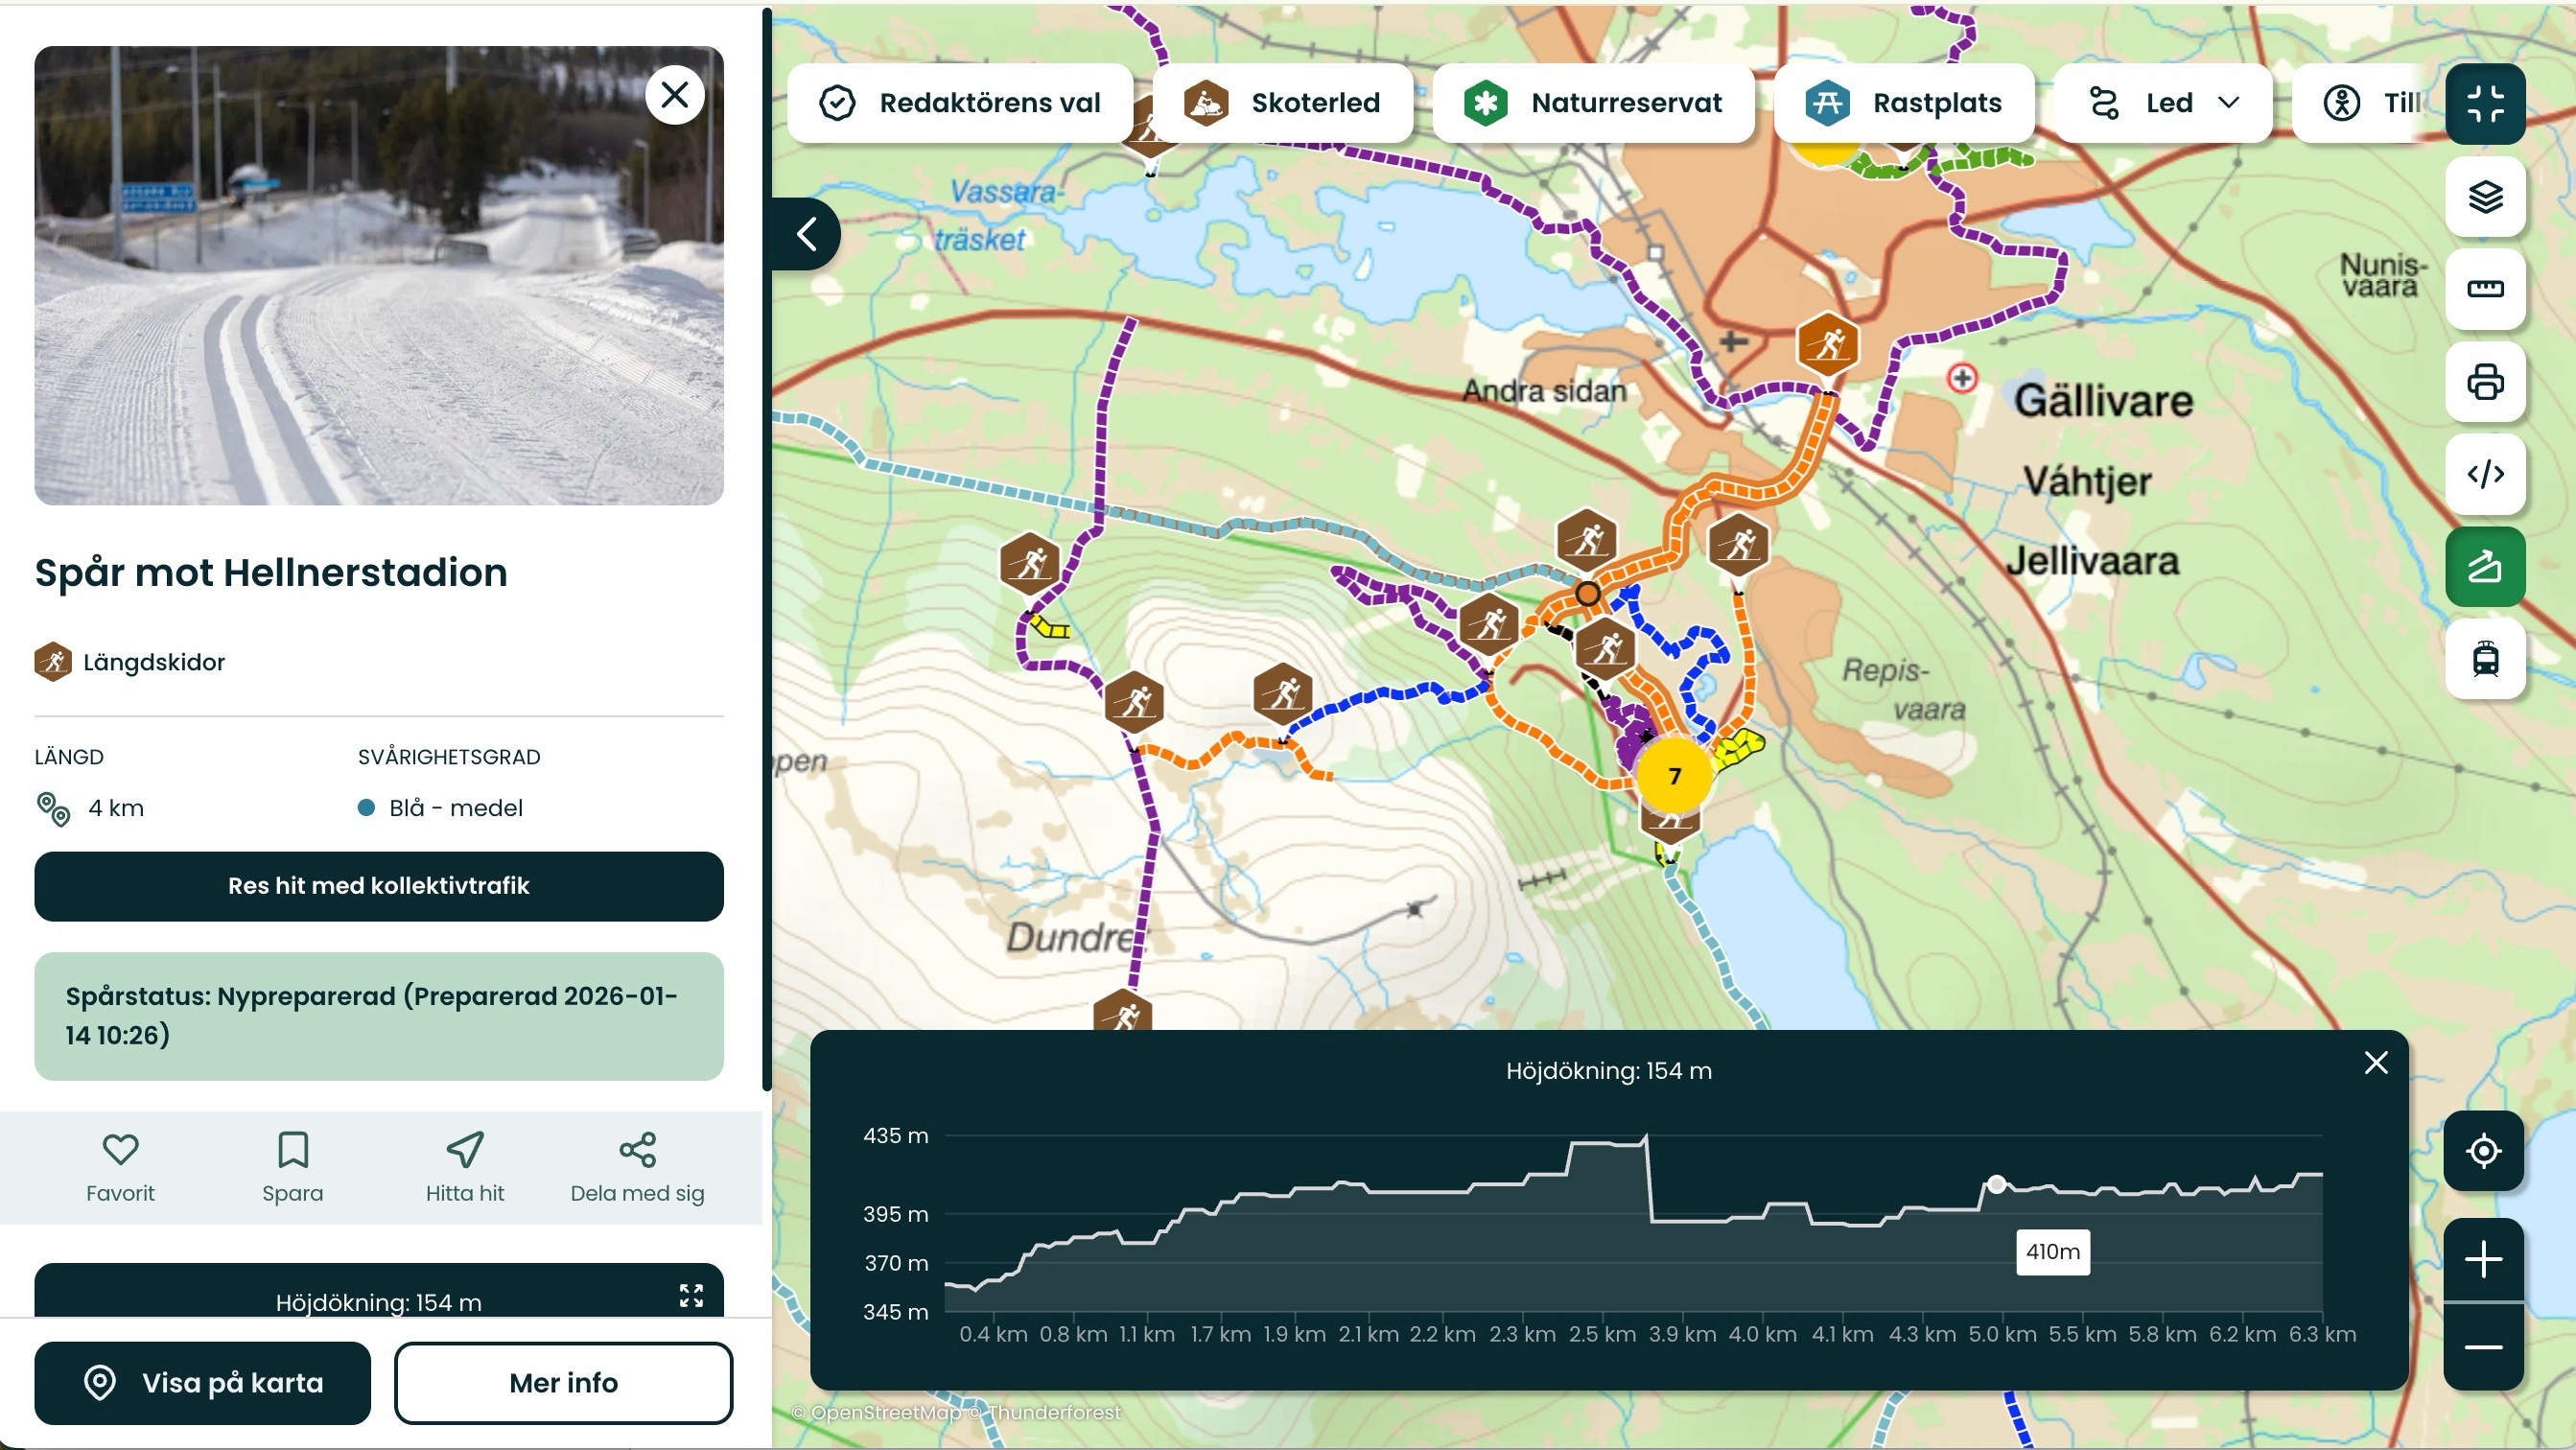Open the Led filter dropdown

[2163, 103]
